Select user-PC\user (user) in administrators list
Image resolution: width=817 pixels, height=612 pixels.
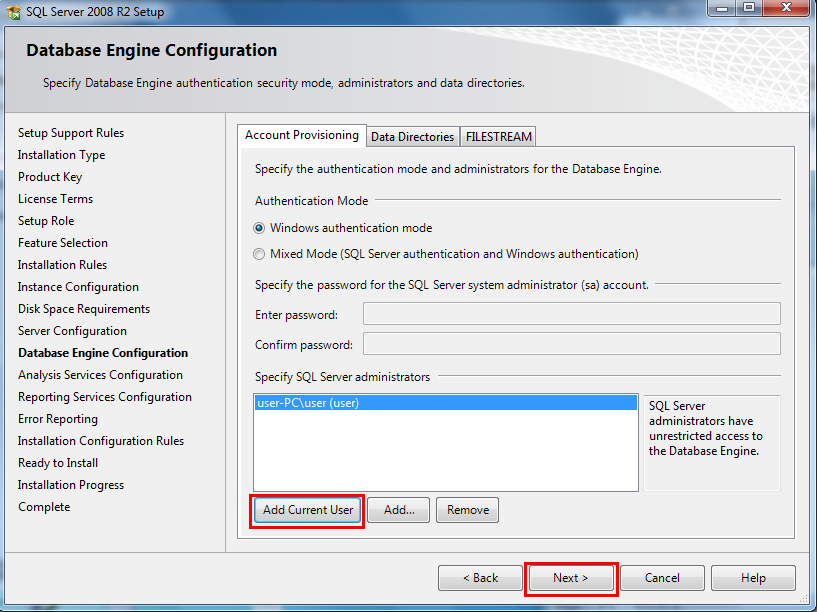[446, 403]
